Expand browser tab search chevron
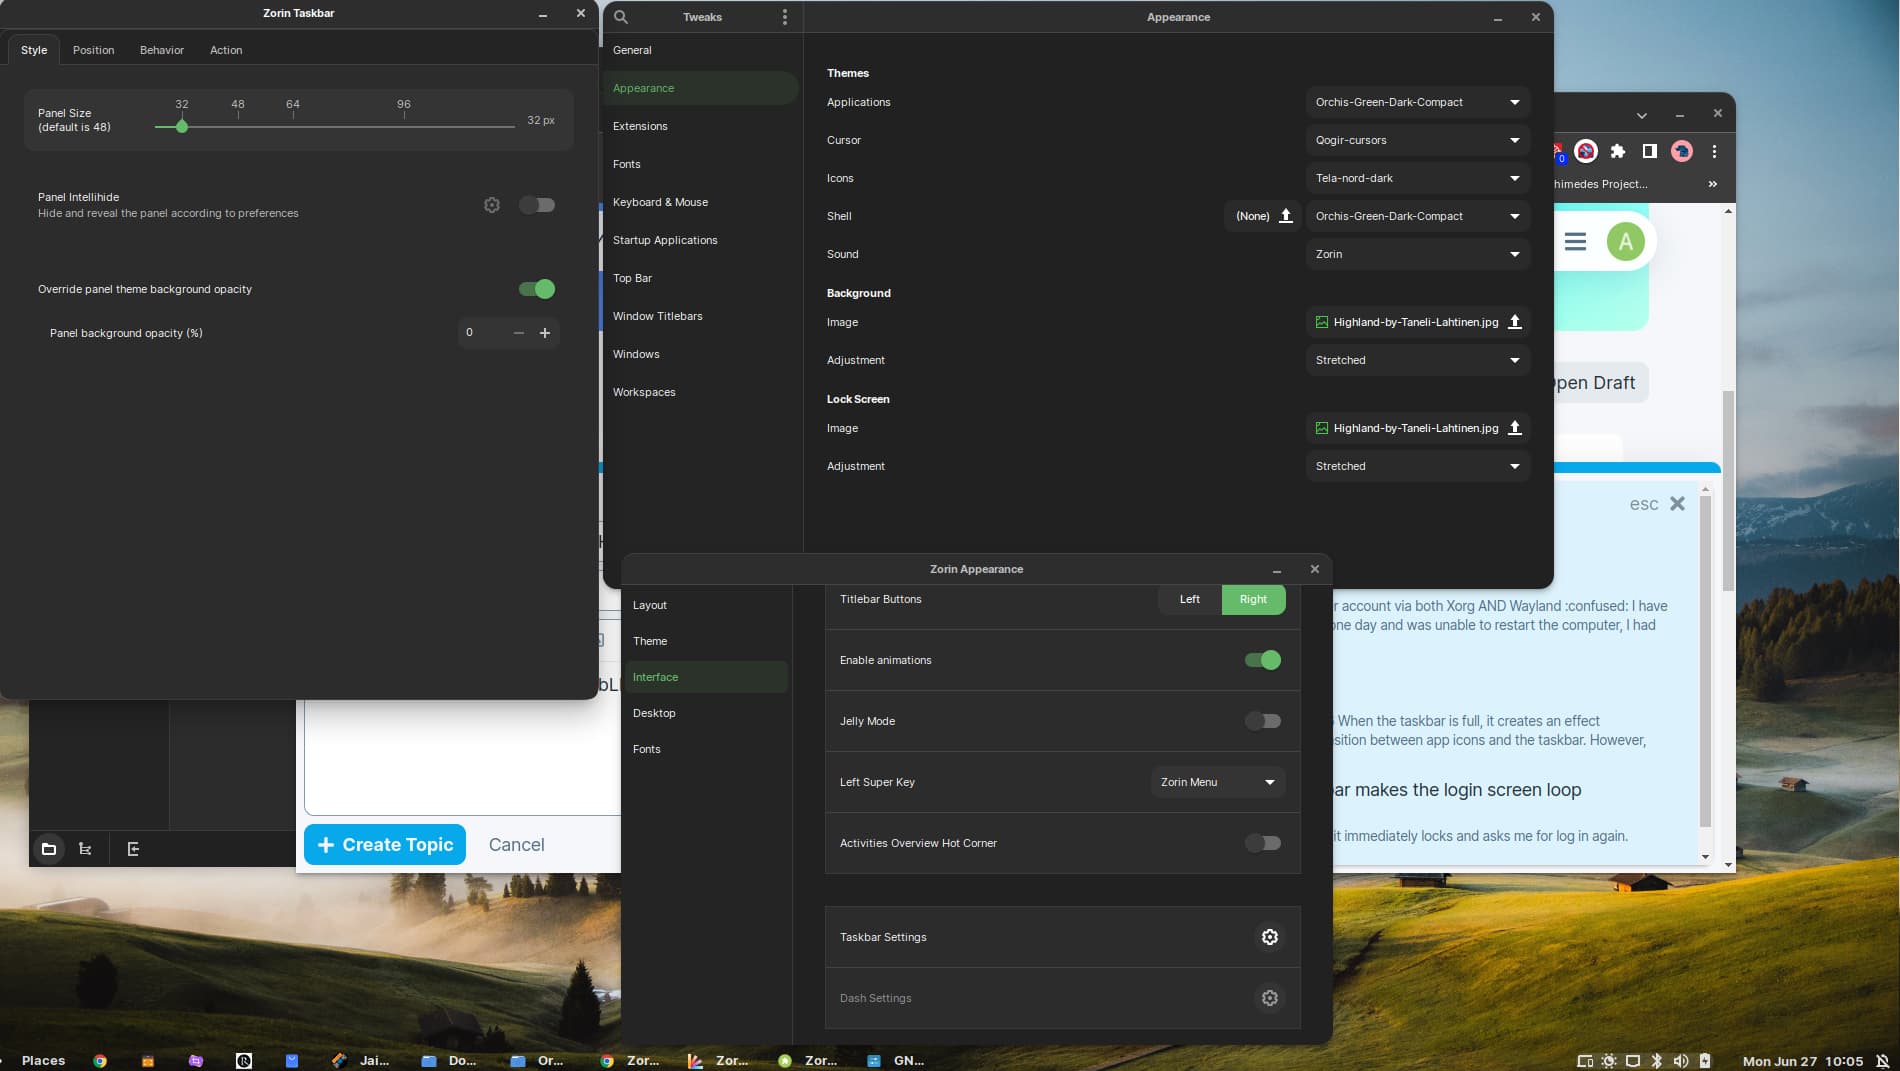The height and width of the screenshot is (1071, 1900). (1642, 115)
